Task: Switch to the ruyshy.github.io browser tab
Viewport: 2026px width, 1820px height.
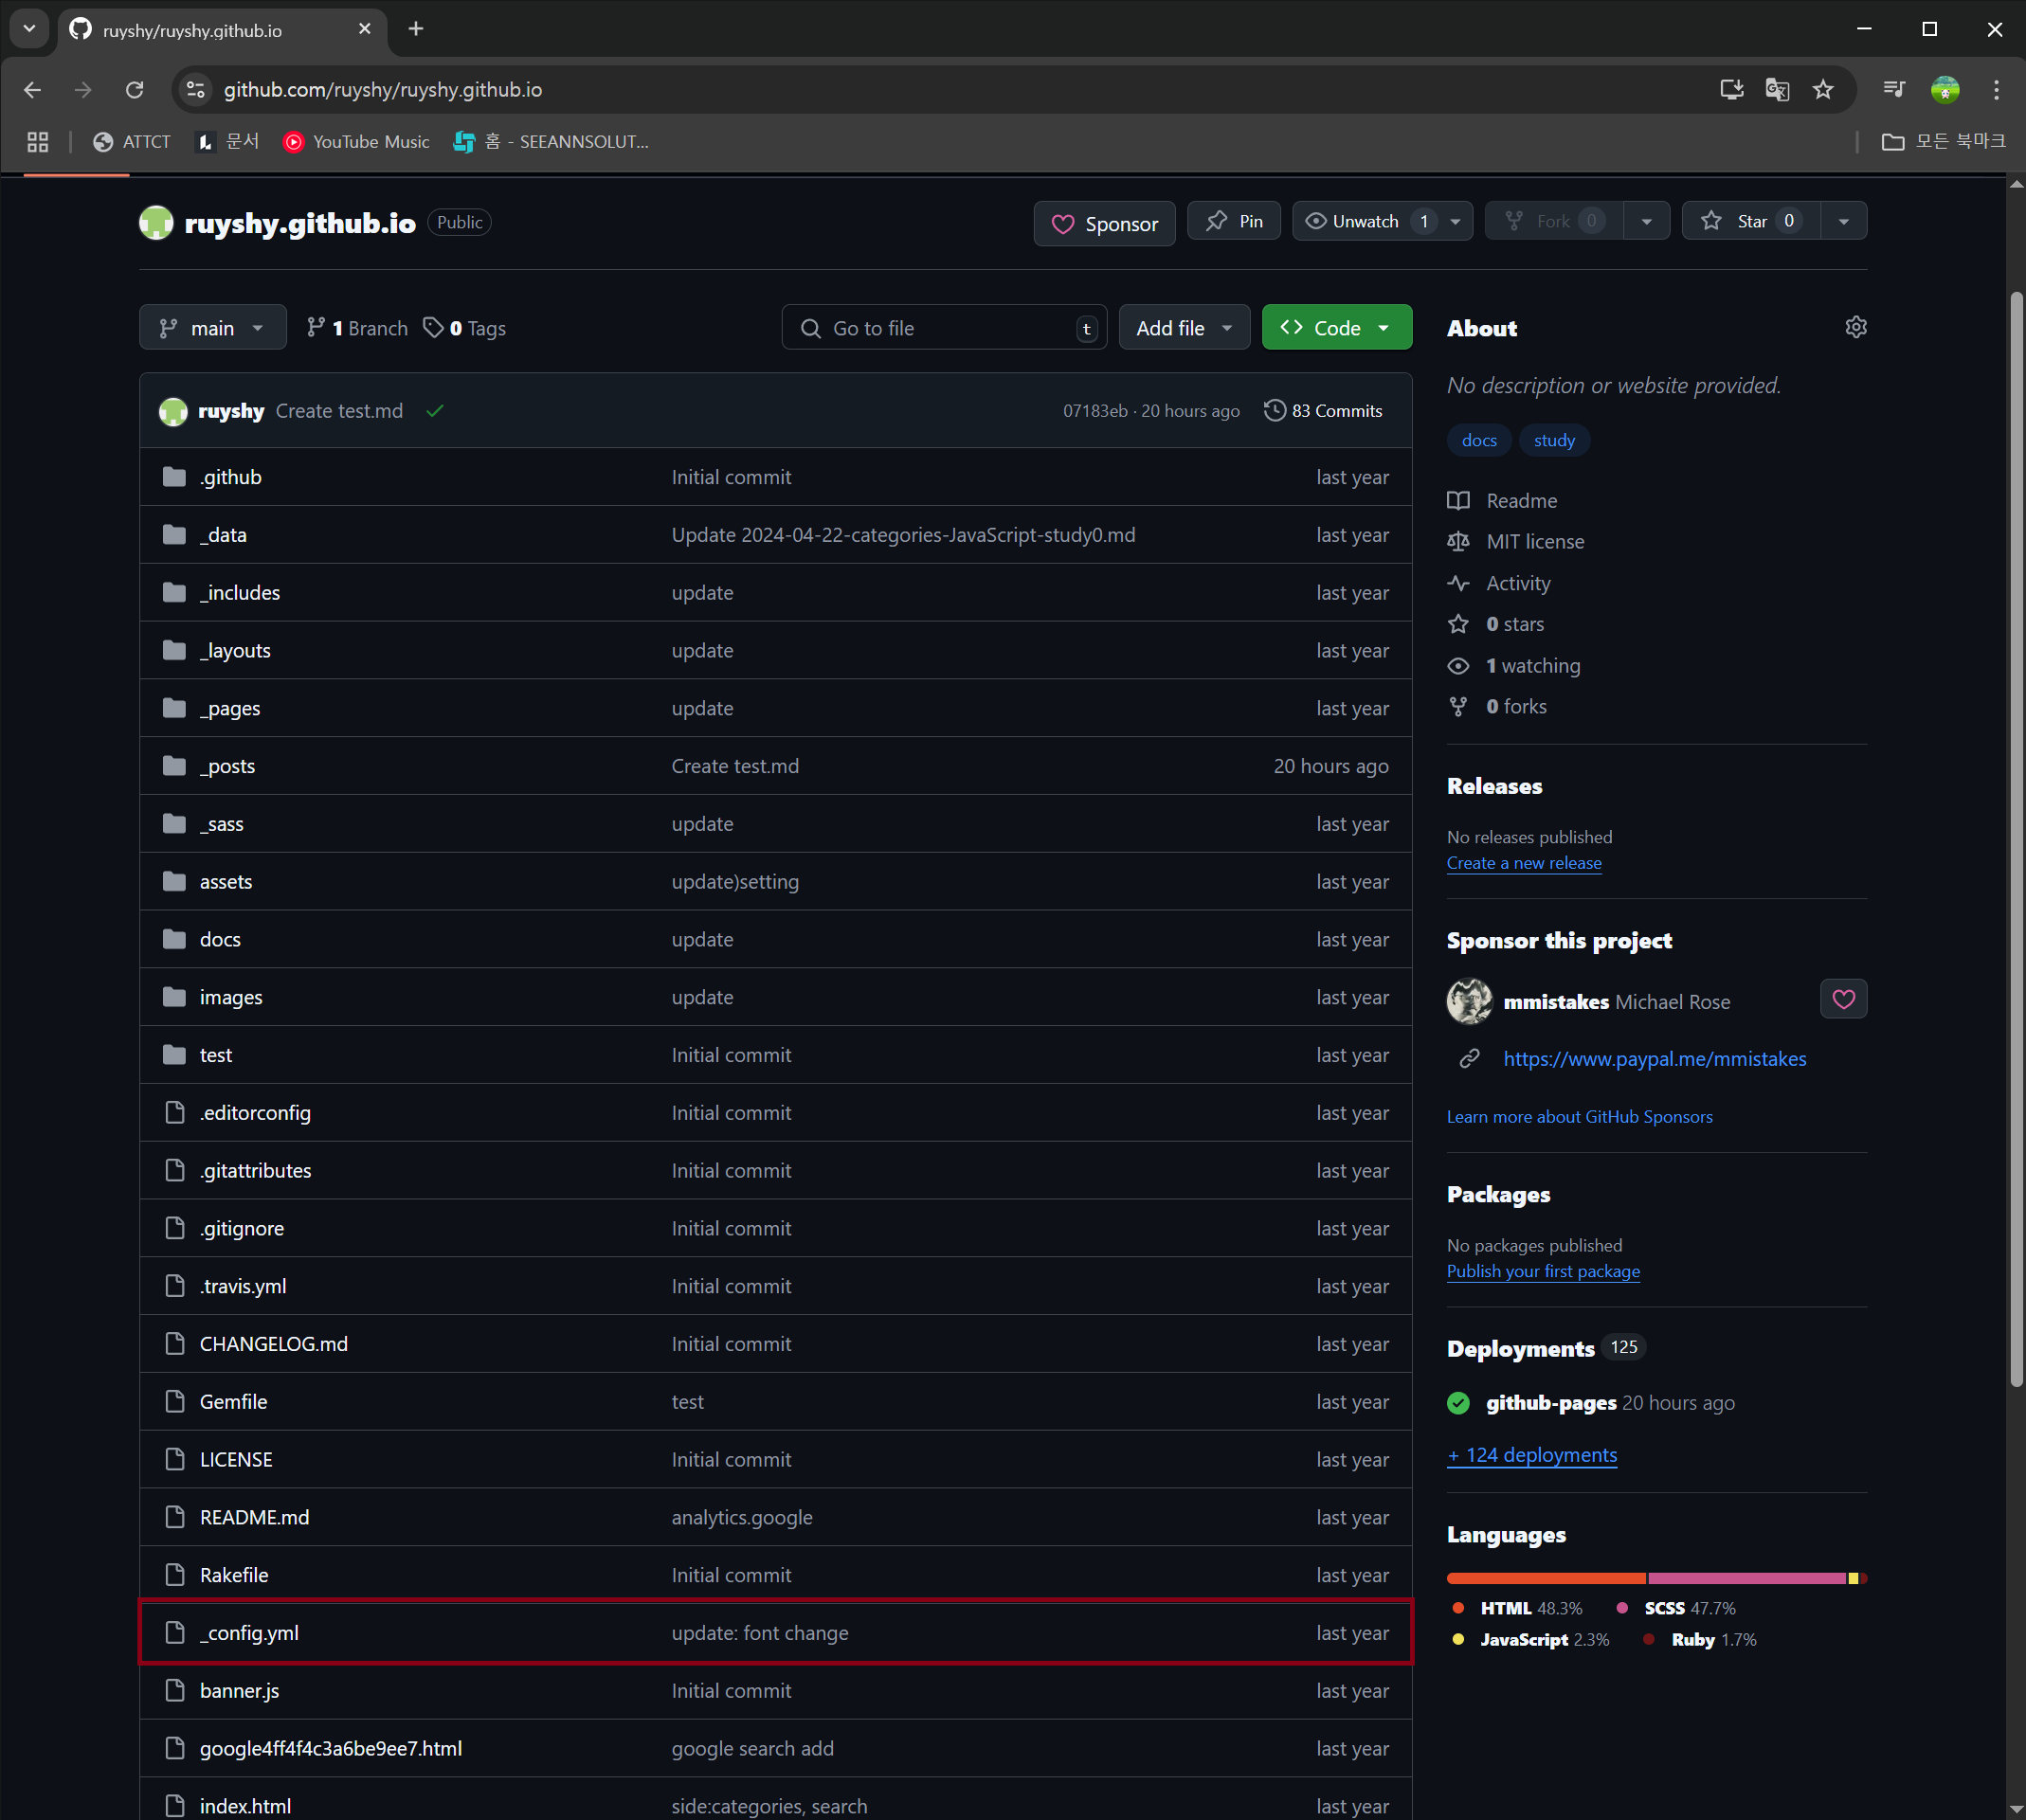Action: click(195, 30)
